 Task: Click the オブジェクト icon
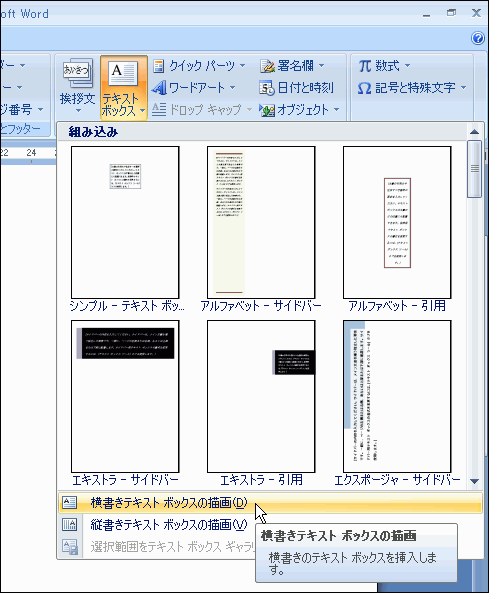(x=267, y=110)
